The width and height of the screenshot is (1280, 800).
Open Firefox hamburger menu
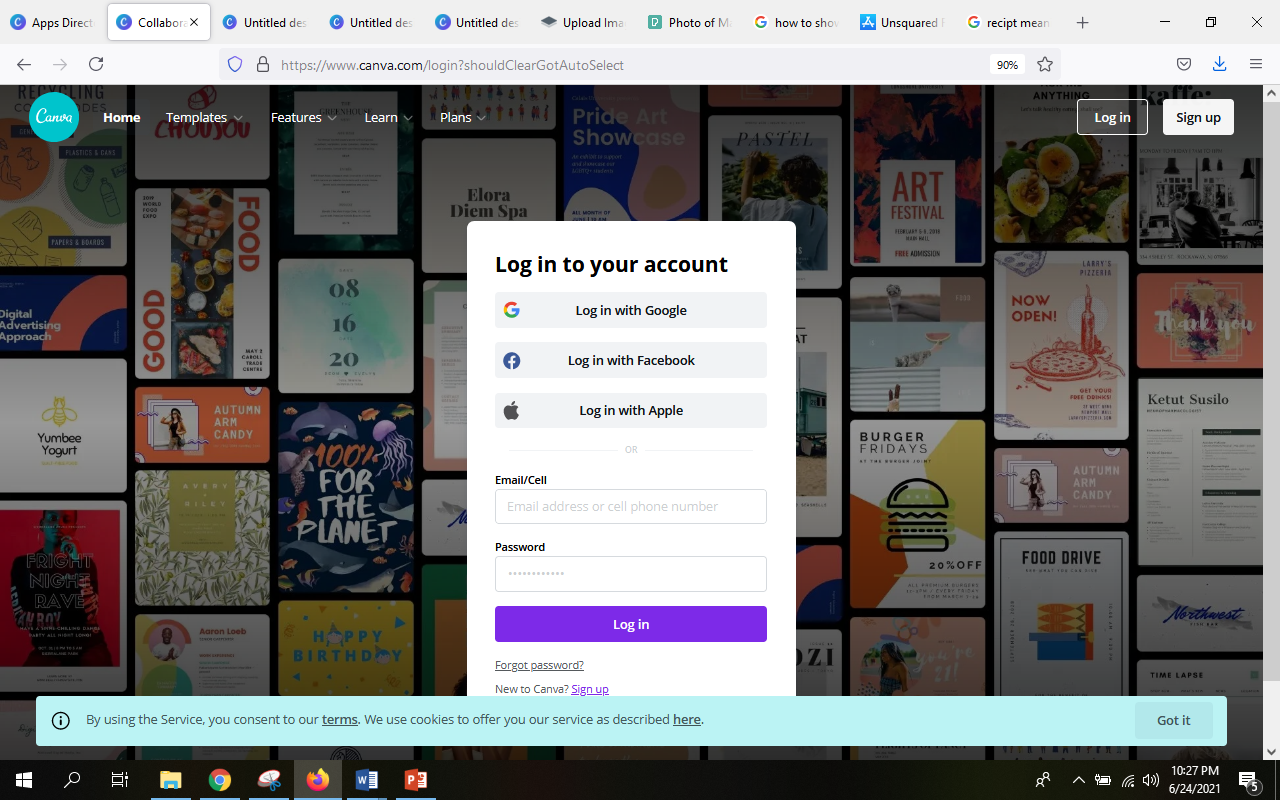(1256, 64)
